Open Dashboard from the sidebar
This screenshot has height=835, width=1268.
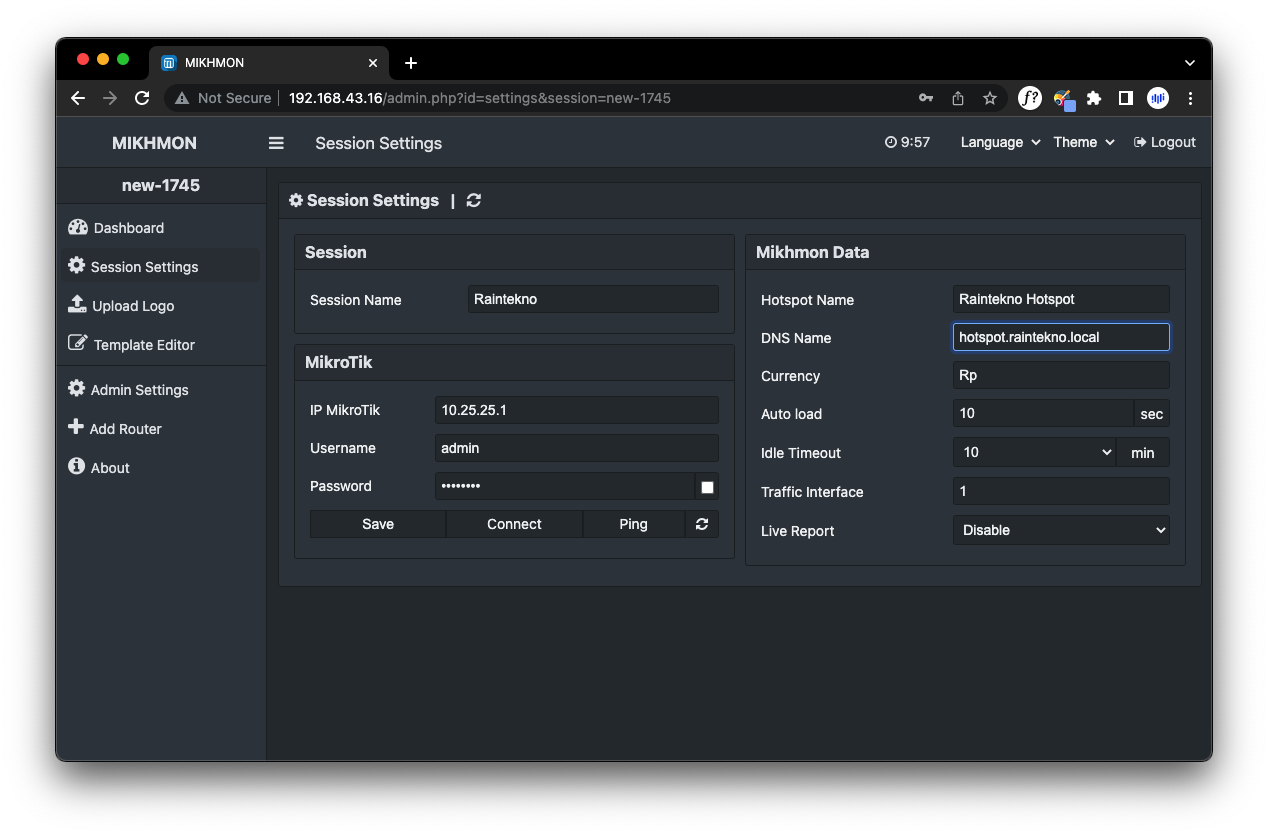point(128,228)
